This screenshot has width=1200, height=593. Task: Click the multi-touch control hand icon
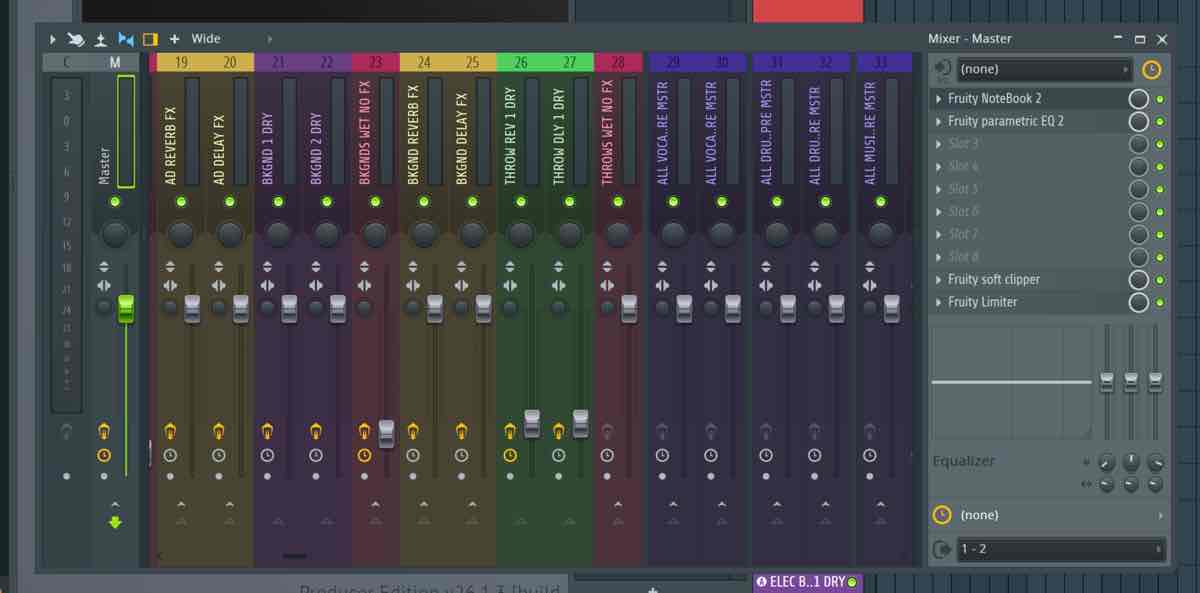tap(76, 39)
